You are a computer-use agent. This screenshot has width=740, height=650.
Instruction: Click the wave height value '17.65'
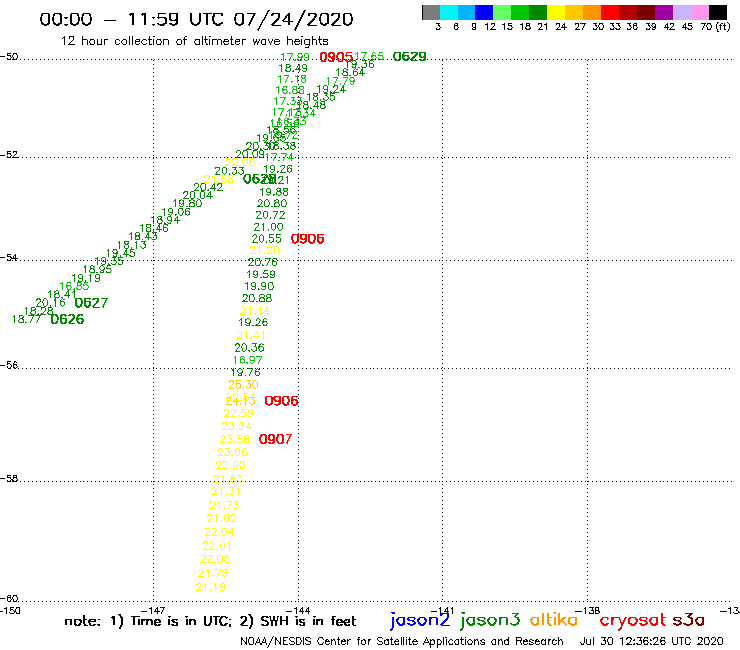pos(369,57)
